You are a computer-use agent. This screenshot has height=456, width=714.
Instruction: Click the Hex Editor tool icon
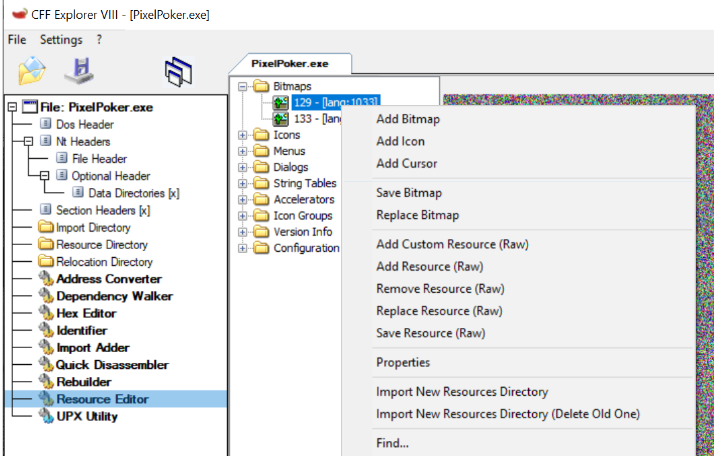[x=46, y=313]
